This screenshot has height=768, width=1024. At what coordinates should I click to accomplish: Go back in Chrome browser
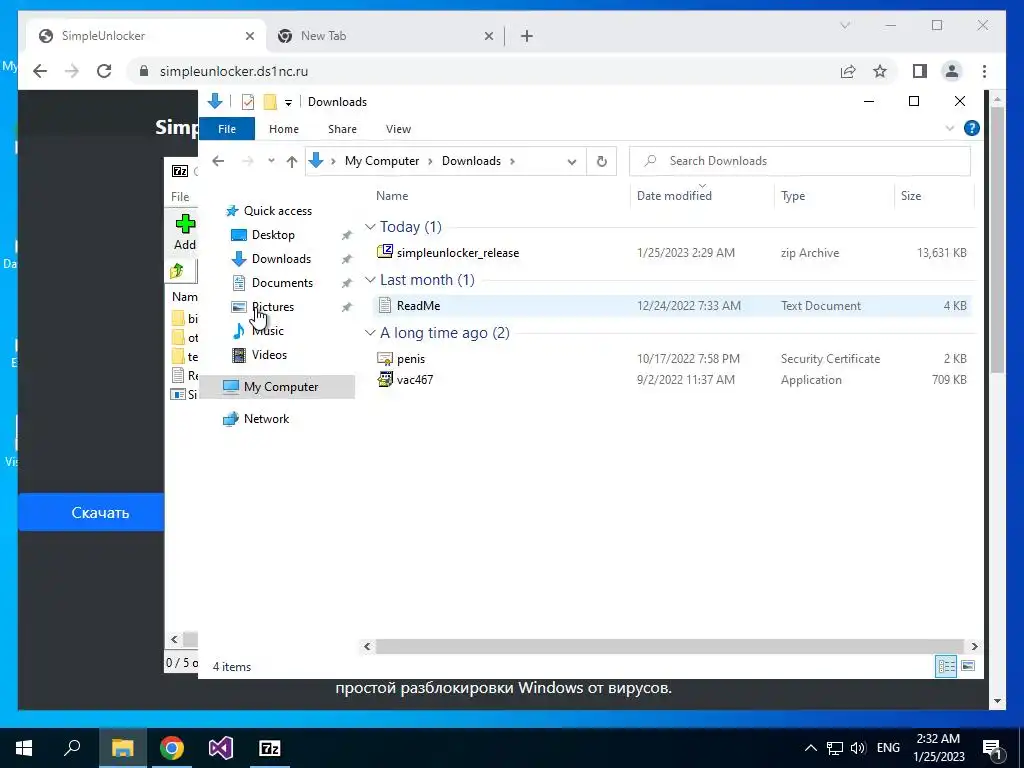click(x=40, y=71)
